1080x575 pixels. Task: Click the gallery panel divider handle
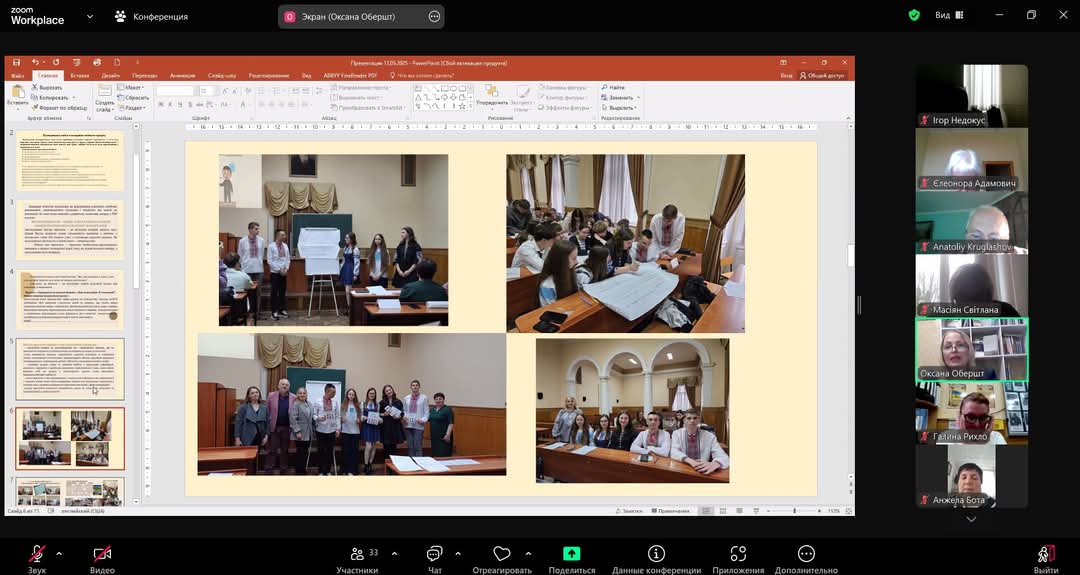click(859, 305)
